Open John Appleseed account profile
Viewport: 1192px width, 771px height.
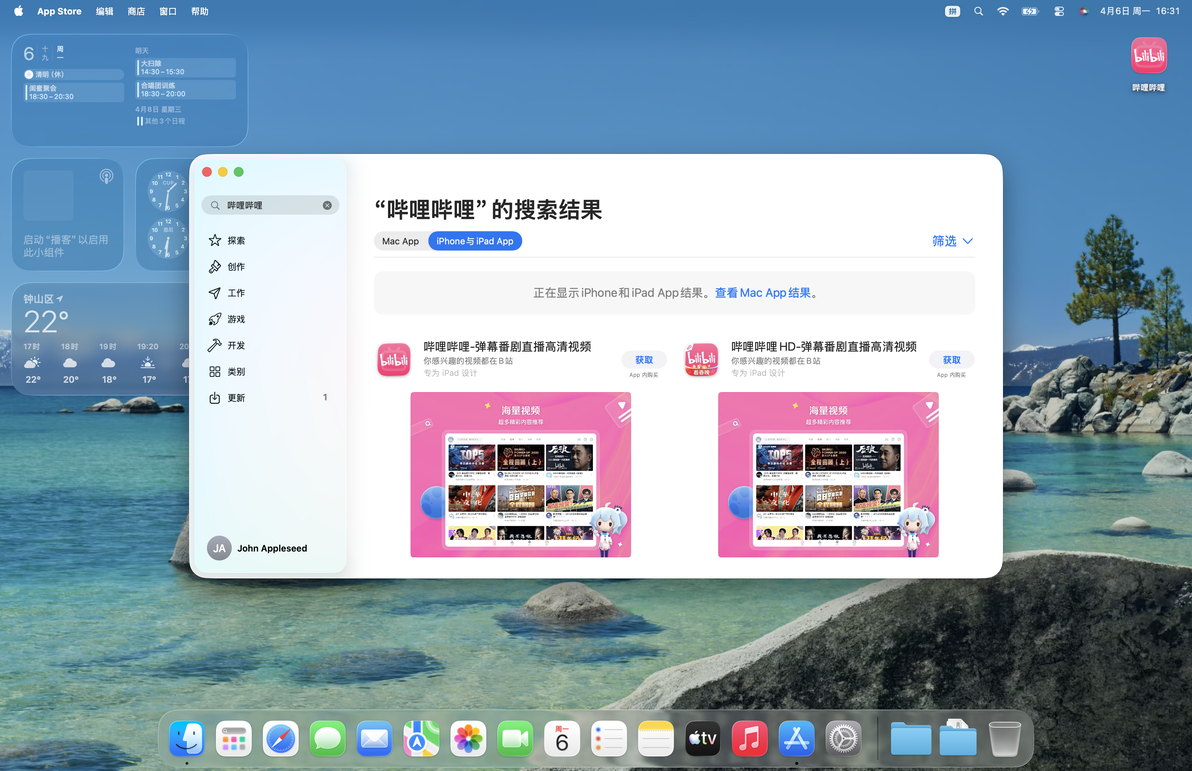point(258,548)
